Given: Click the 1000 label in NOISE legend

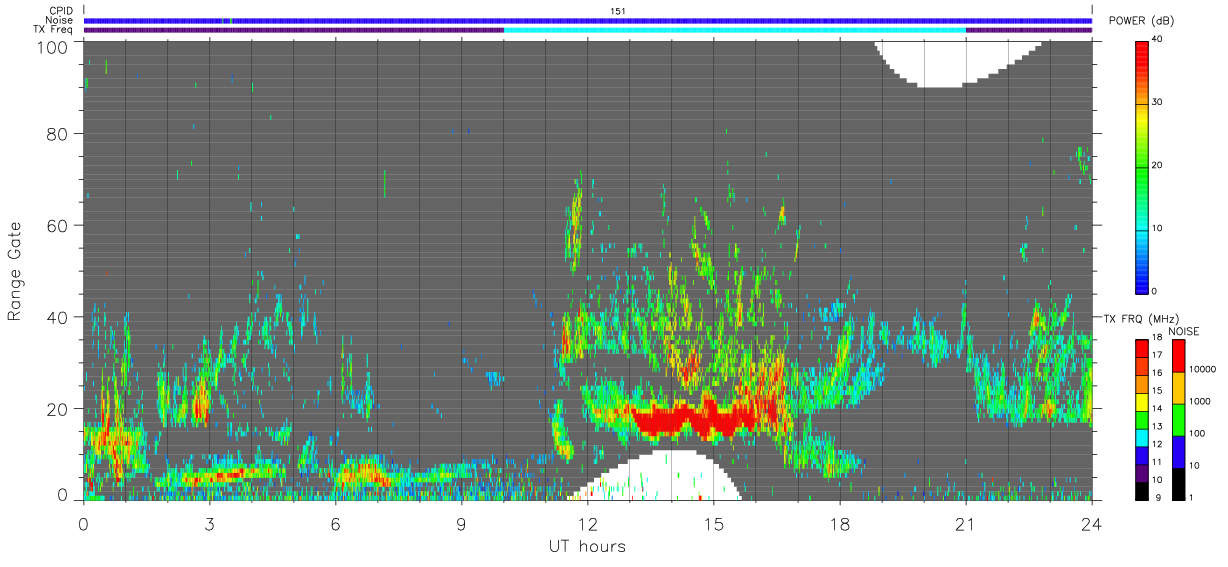Looking at the screenshot, I should (x=1200, y=403).
